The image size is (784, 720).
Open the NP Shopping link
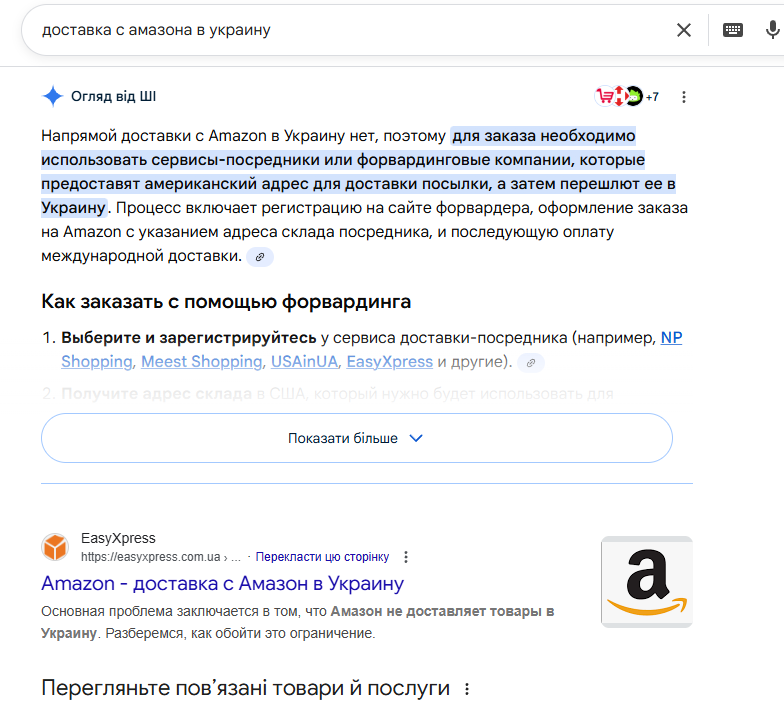[x=671, y=338]
